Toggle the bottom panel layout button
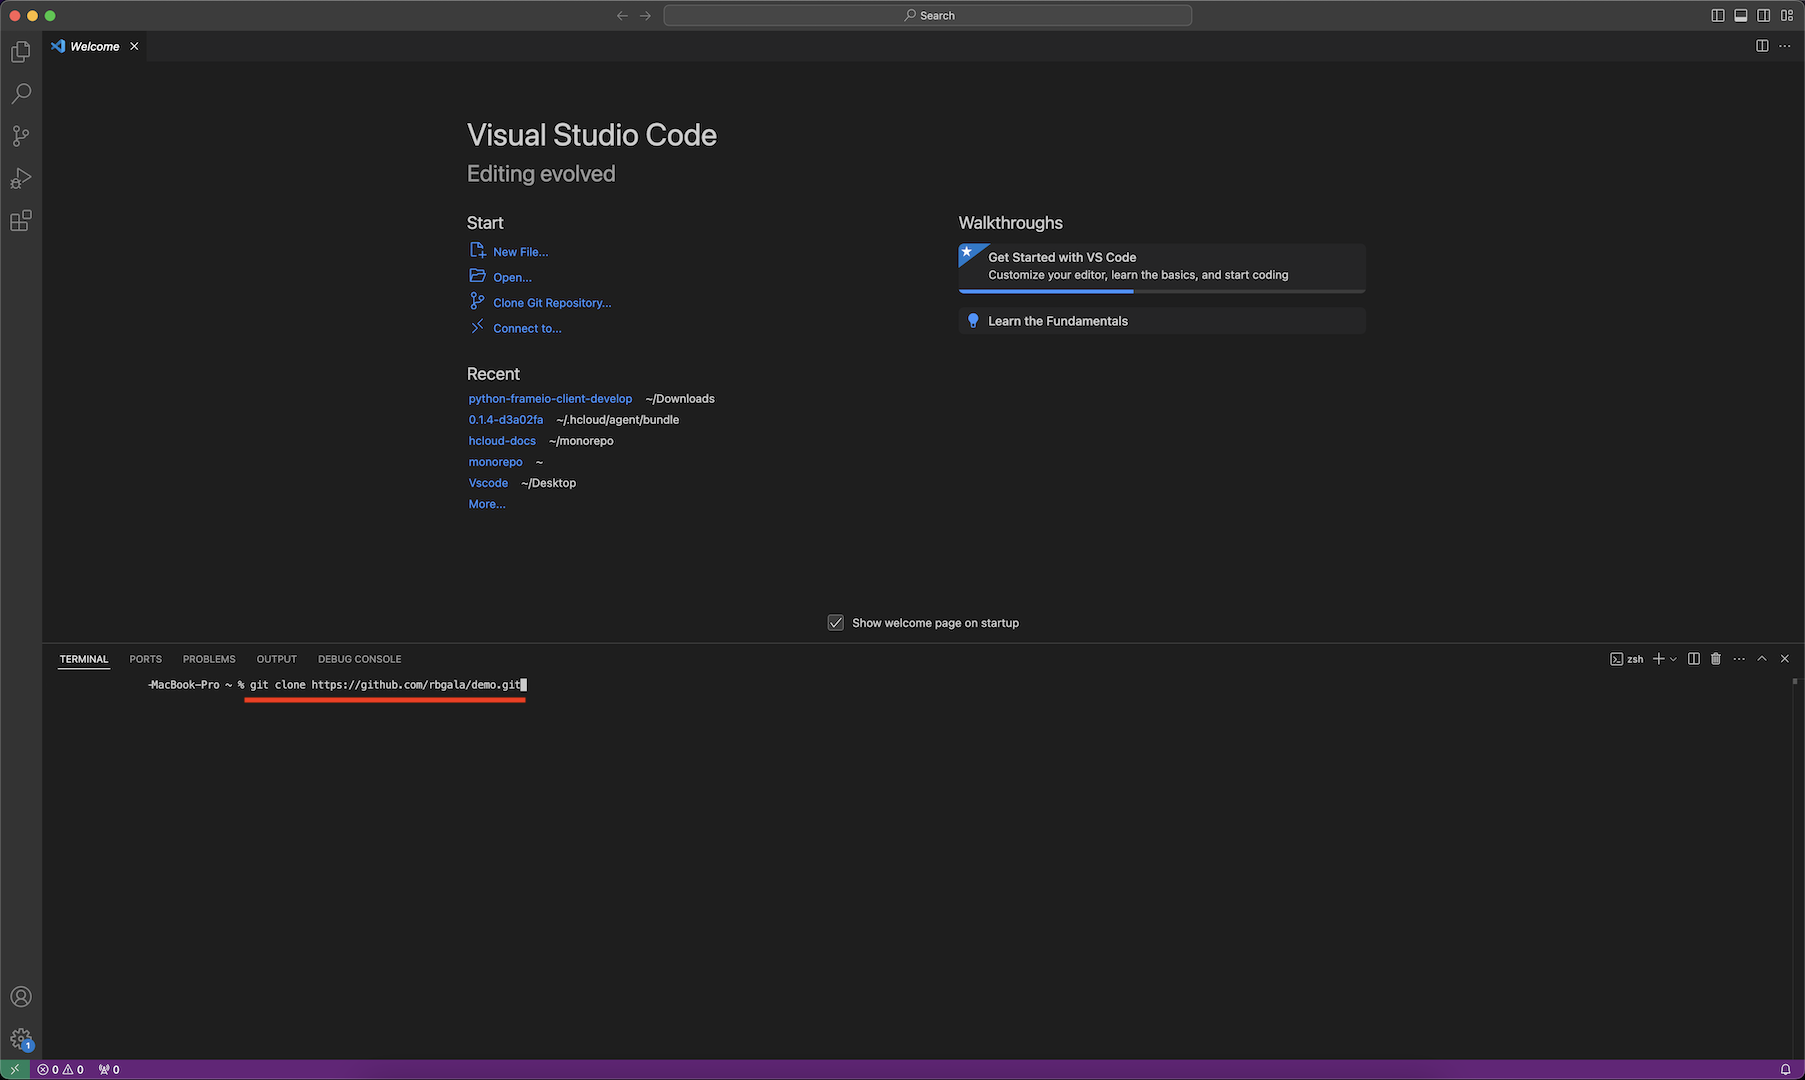 click(x=1741, y=15)
